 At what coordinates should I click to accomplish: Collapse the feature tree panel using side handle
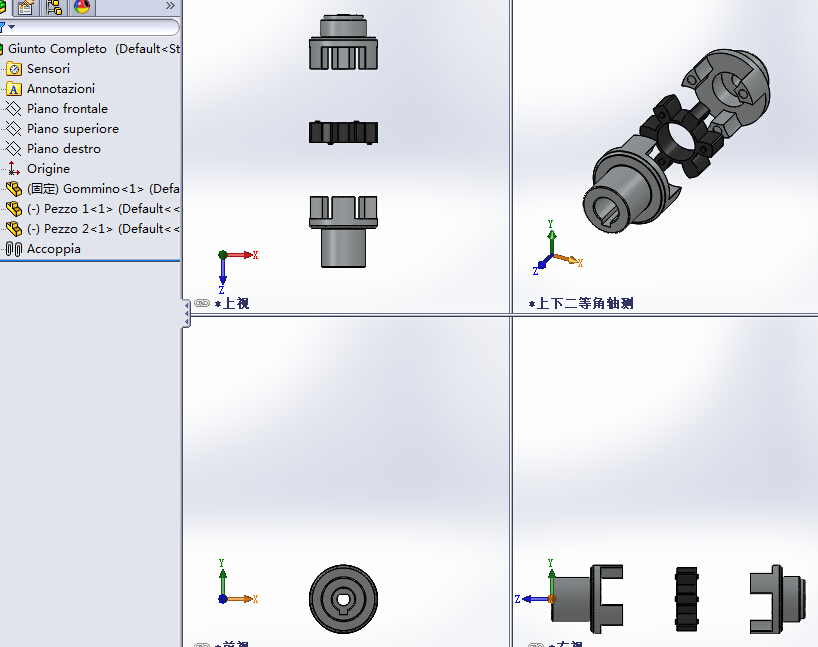tap(186, 313)
